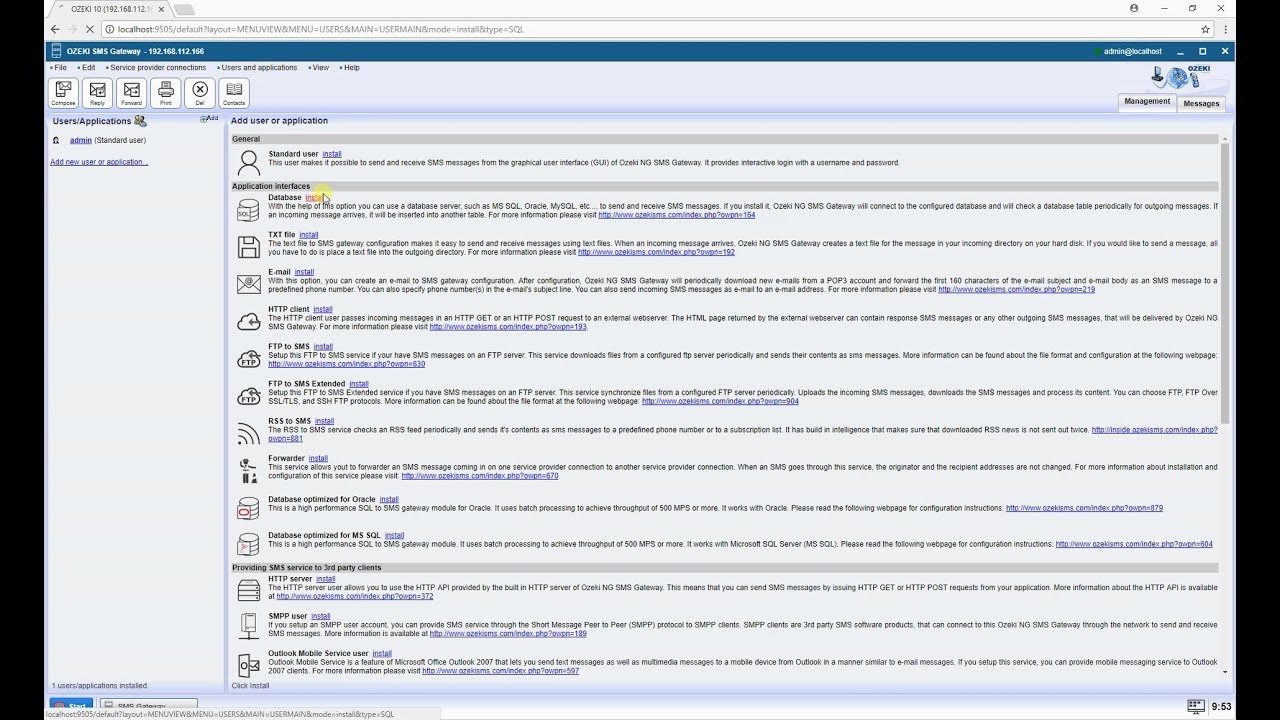Screen dimensions: 1280x720
Task: Open the Edit menu
Action: click(x=89, y=68)
